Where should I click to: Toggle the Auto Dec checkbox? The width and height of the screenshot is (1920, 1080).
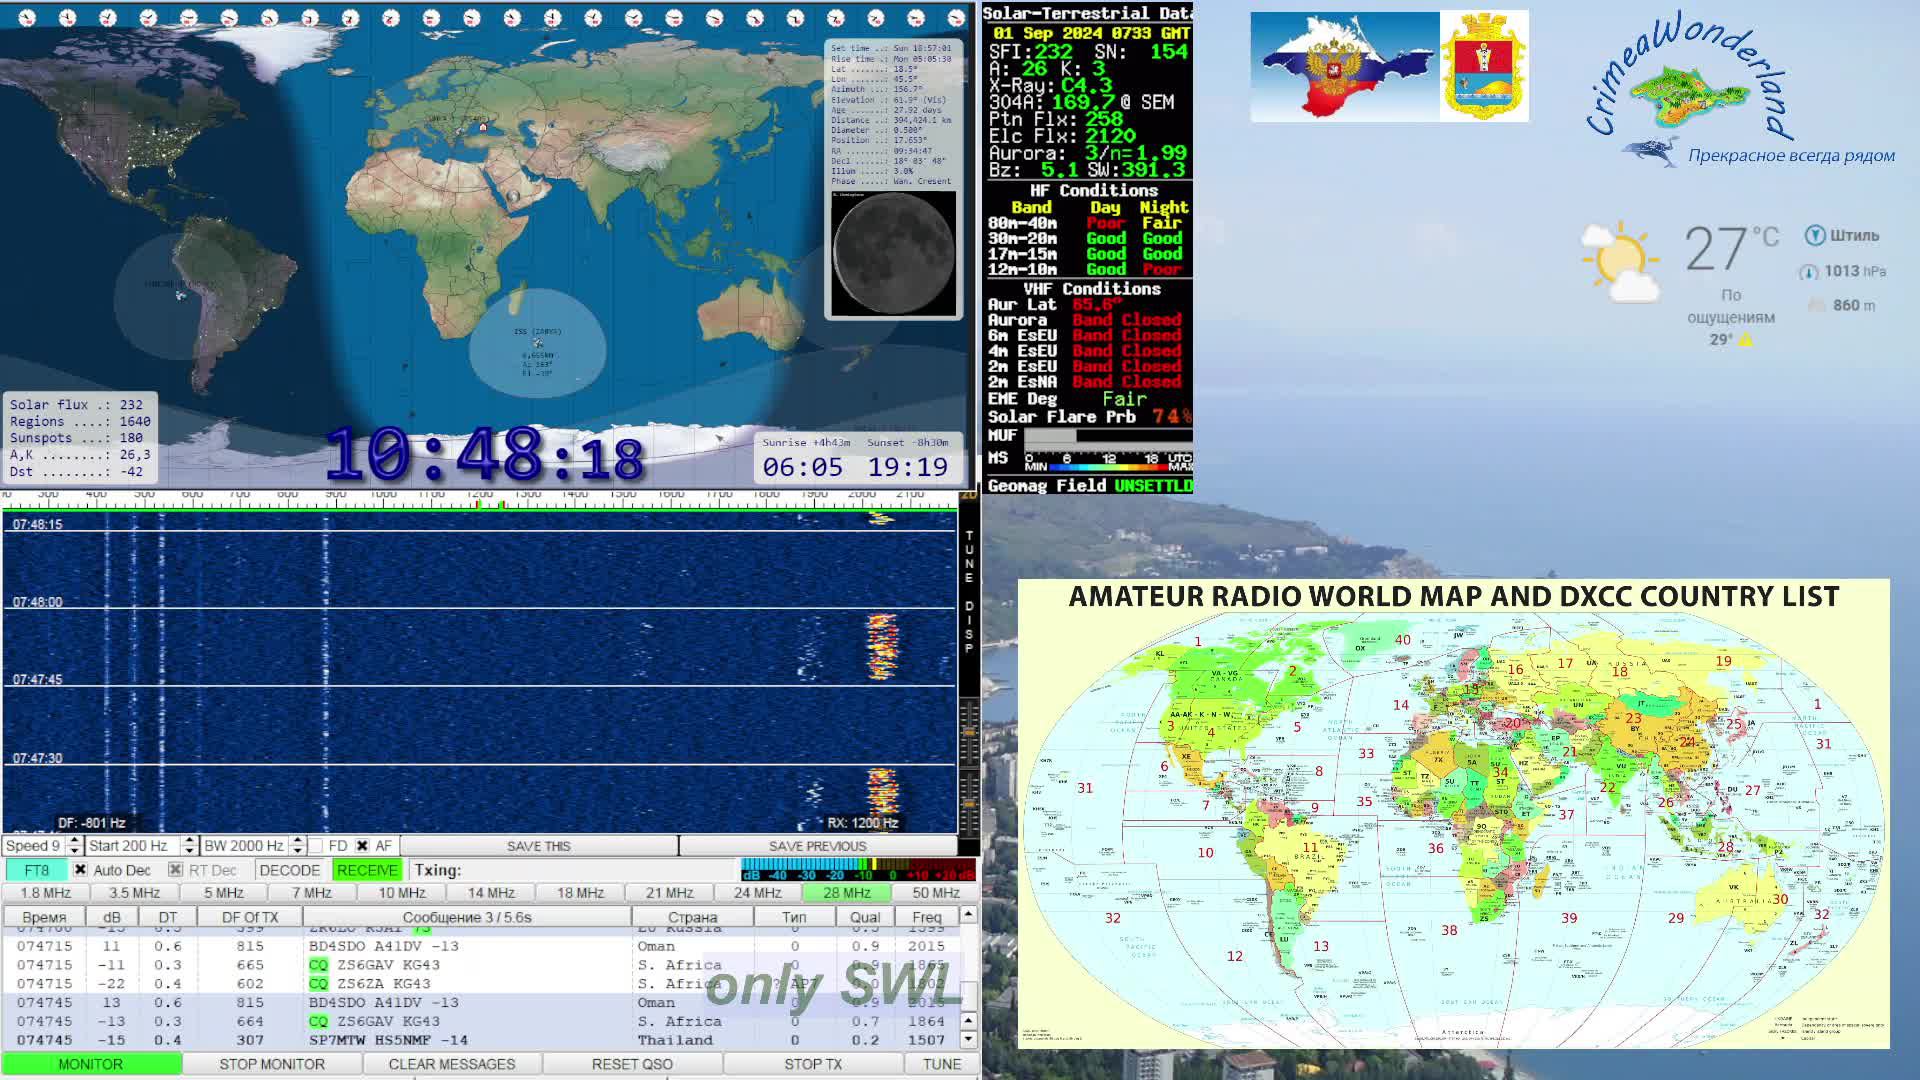coord(81,870)
